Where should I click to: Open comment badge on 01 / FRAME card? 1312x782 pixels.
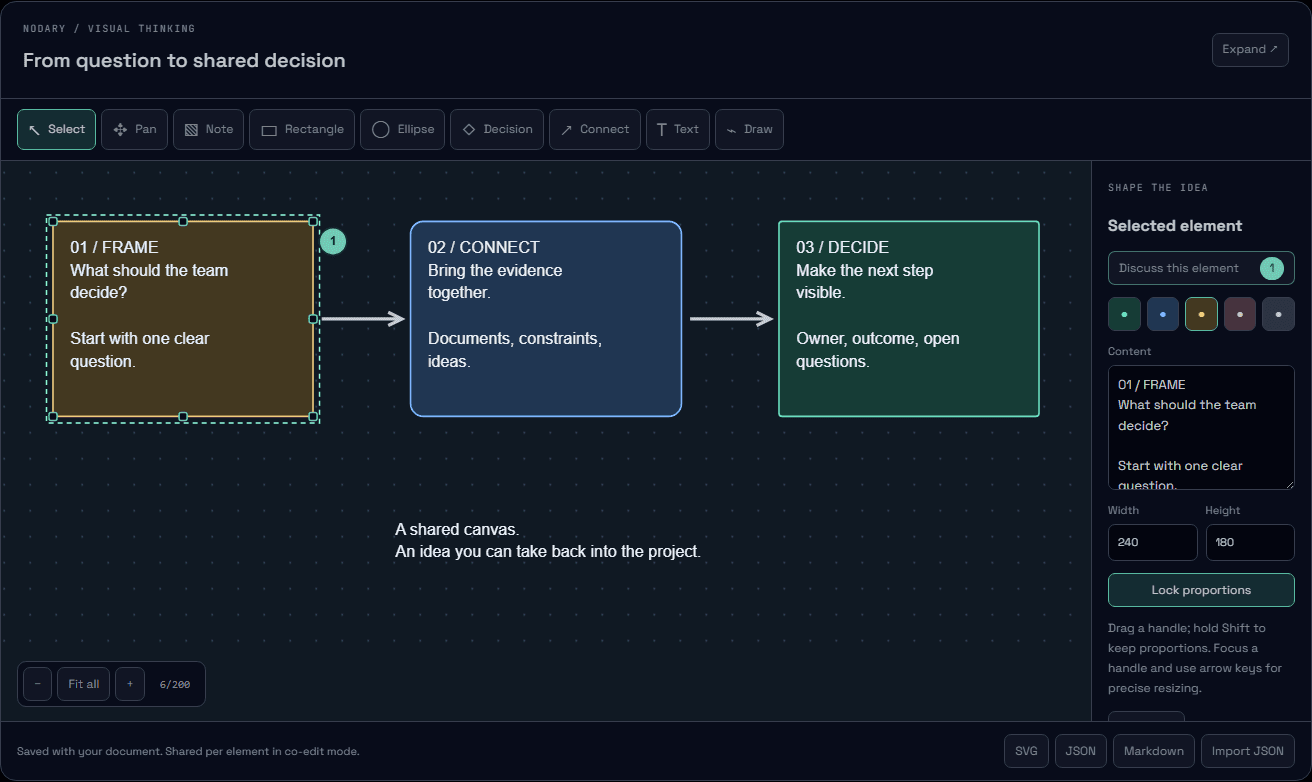(x=333, y=241)
